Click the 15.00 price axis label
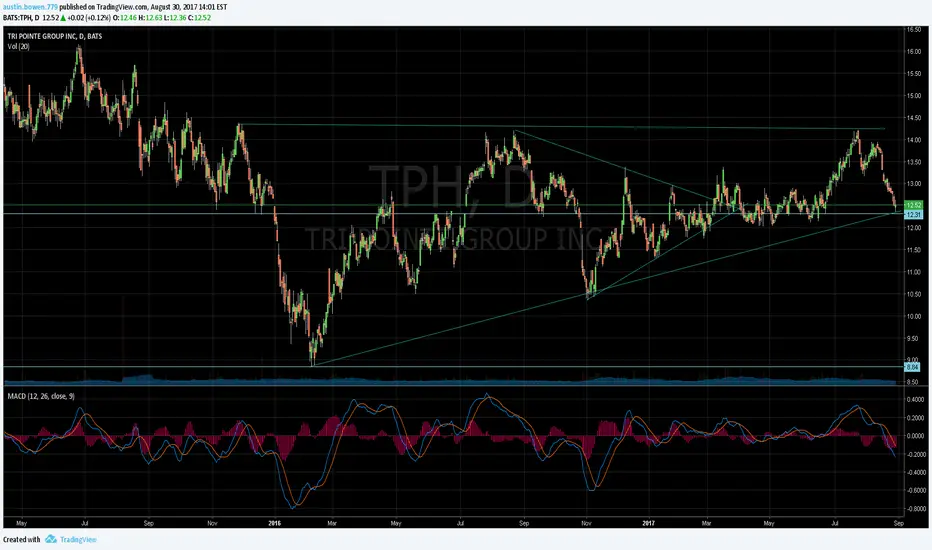 point(914,96)
